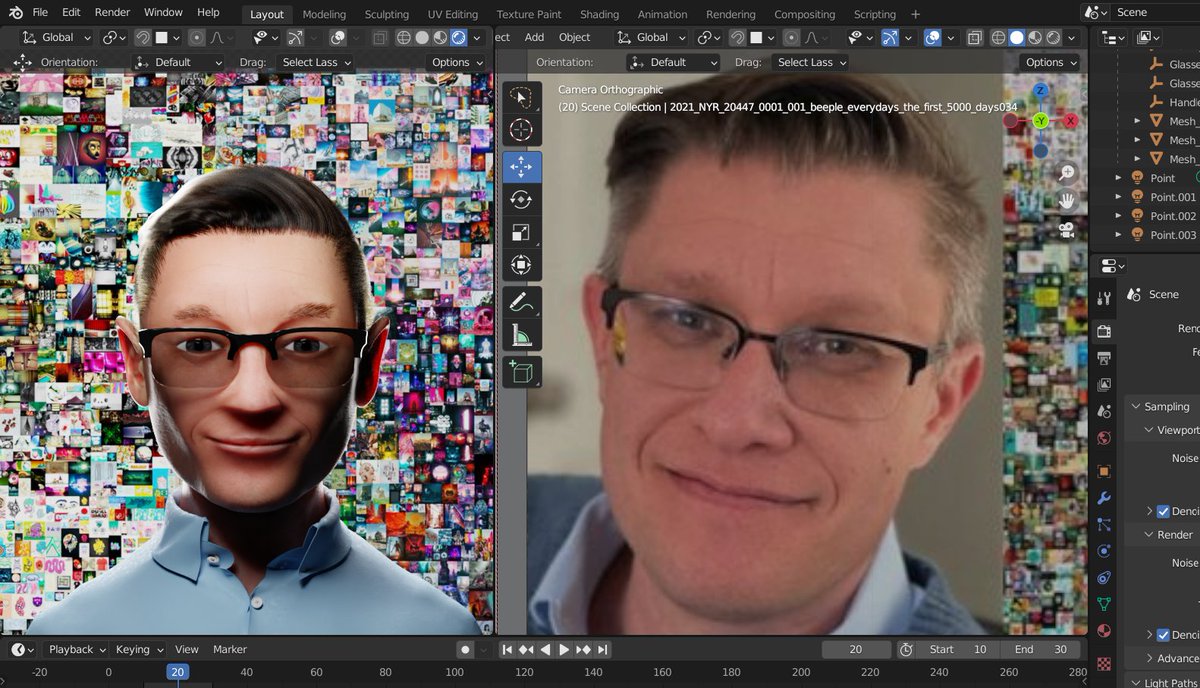Screen dimensions: 1200x688
Task: Open the Object Data green triangle tab
Action: click(1104, 604)
